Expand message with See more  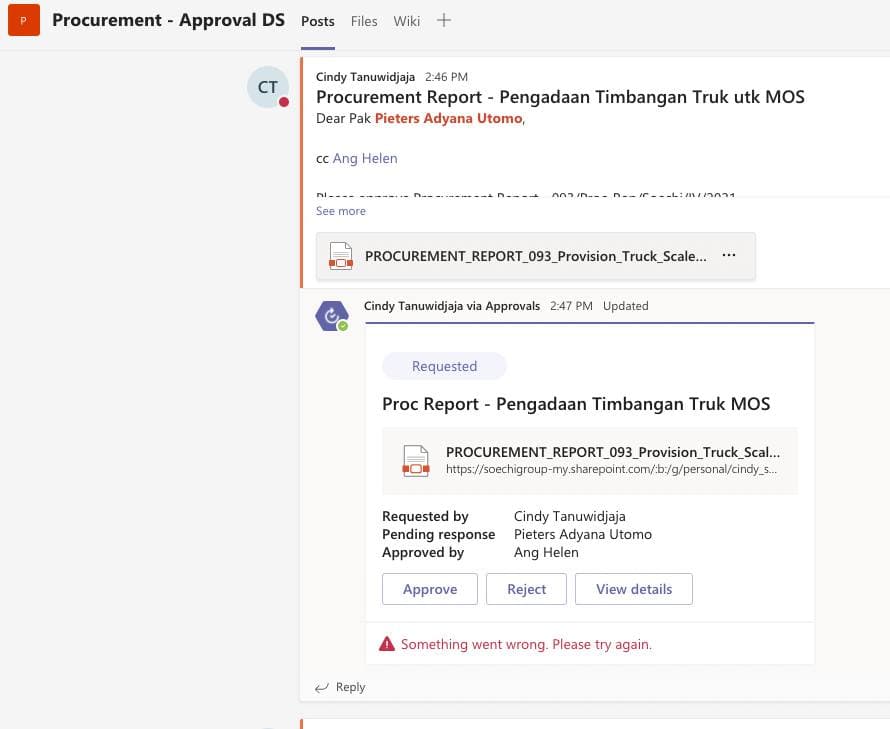[341, 211]
